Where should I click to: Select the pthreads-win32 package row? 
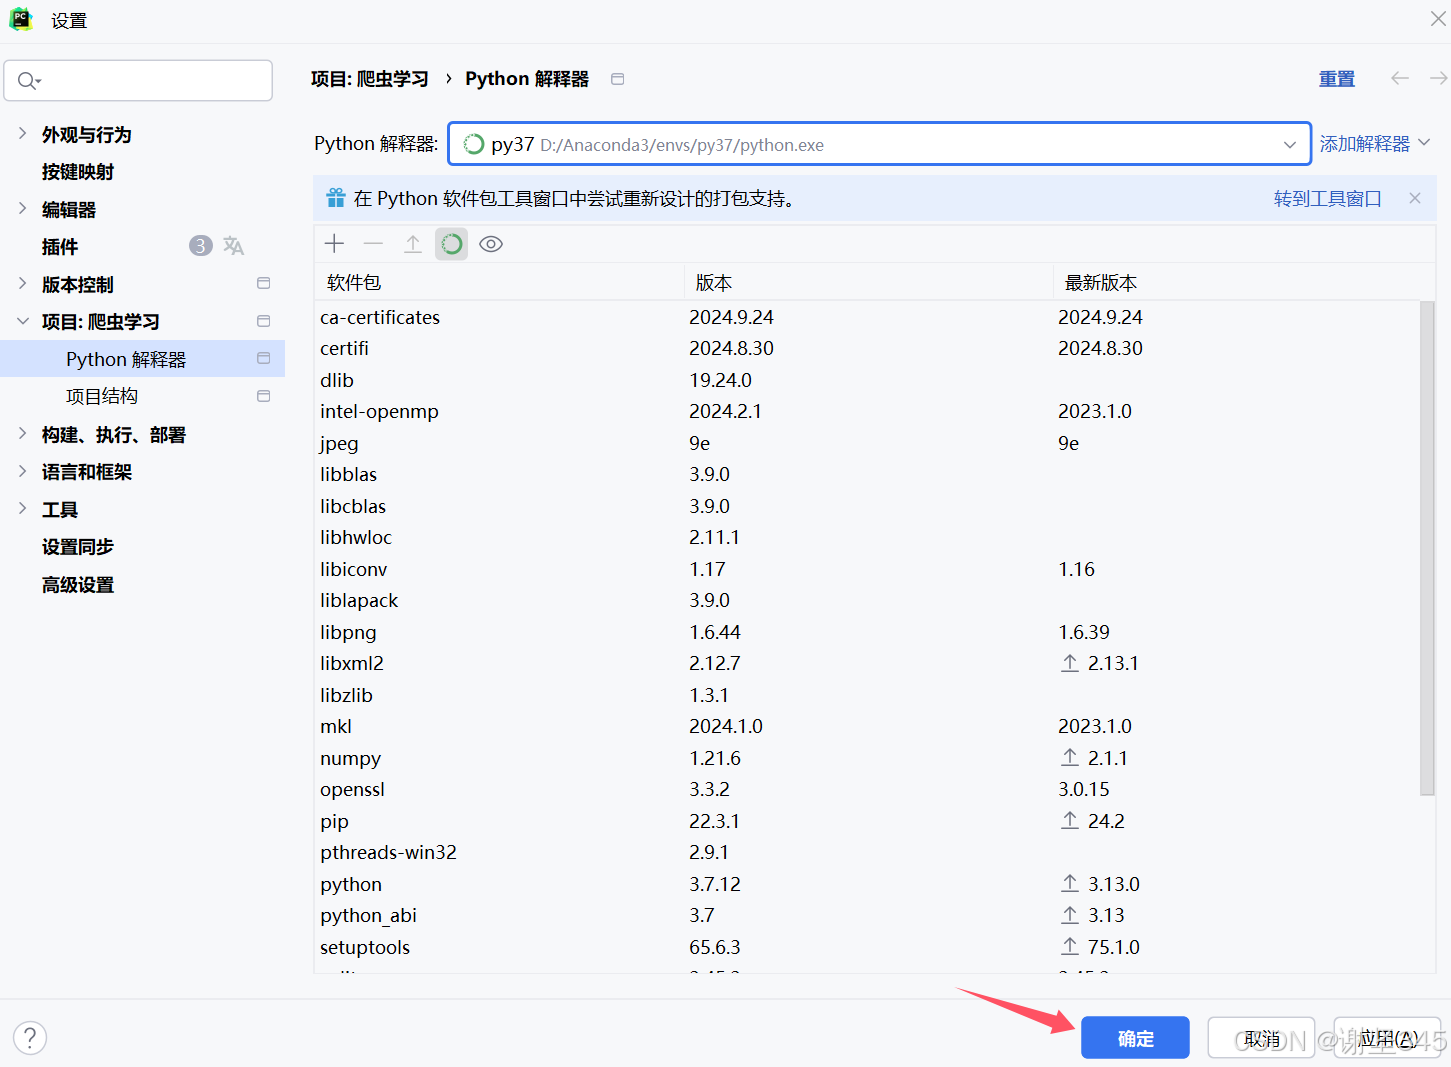(x=867, y=852)
